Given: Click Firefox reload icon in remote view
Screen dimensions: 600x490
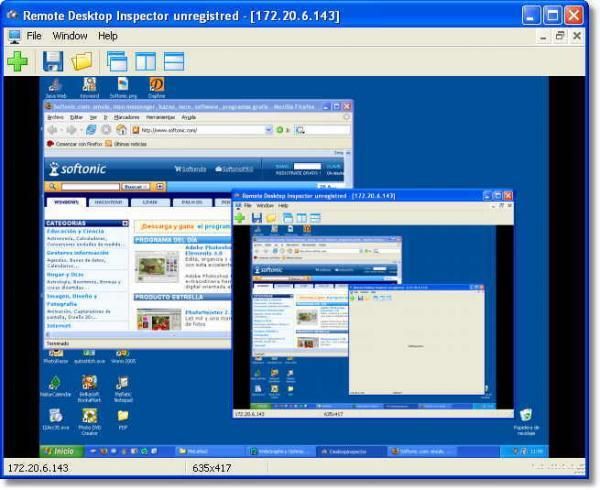Looking at the screenshot, I should pos(91,130).
